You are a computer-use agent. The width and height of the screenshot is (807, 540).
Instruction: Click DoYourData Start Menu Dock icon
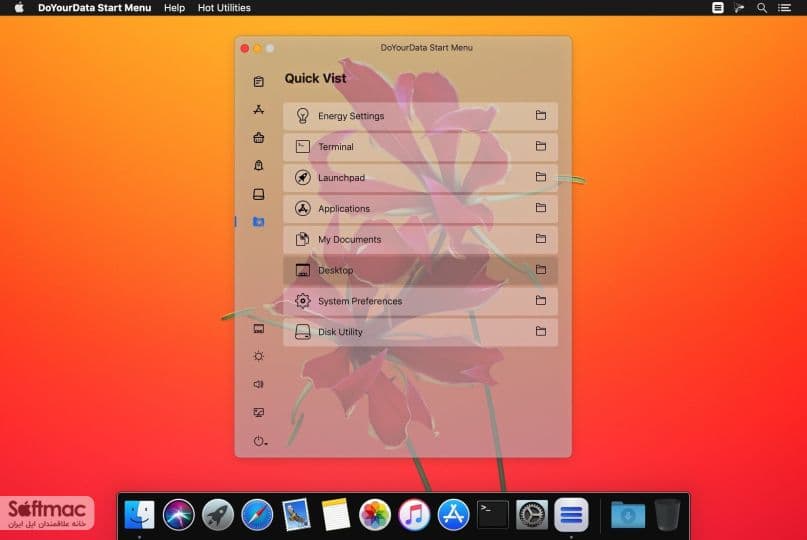[571, 514]
